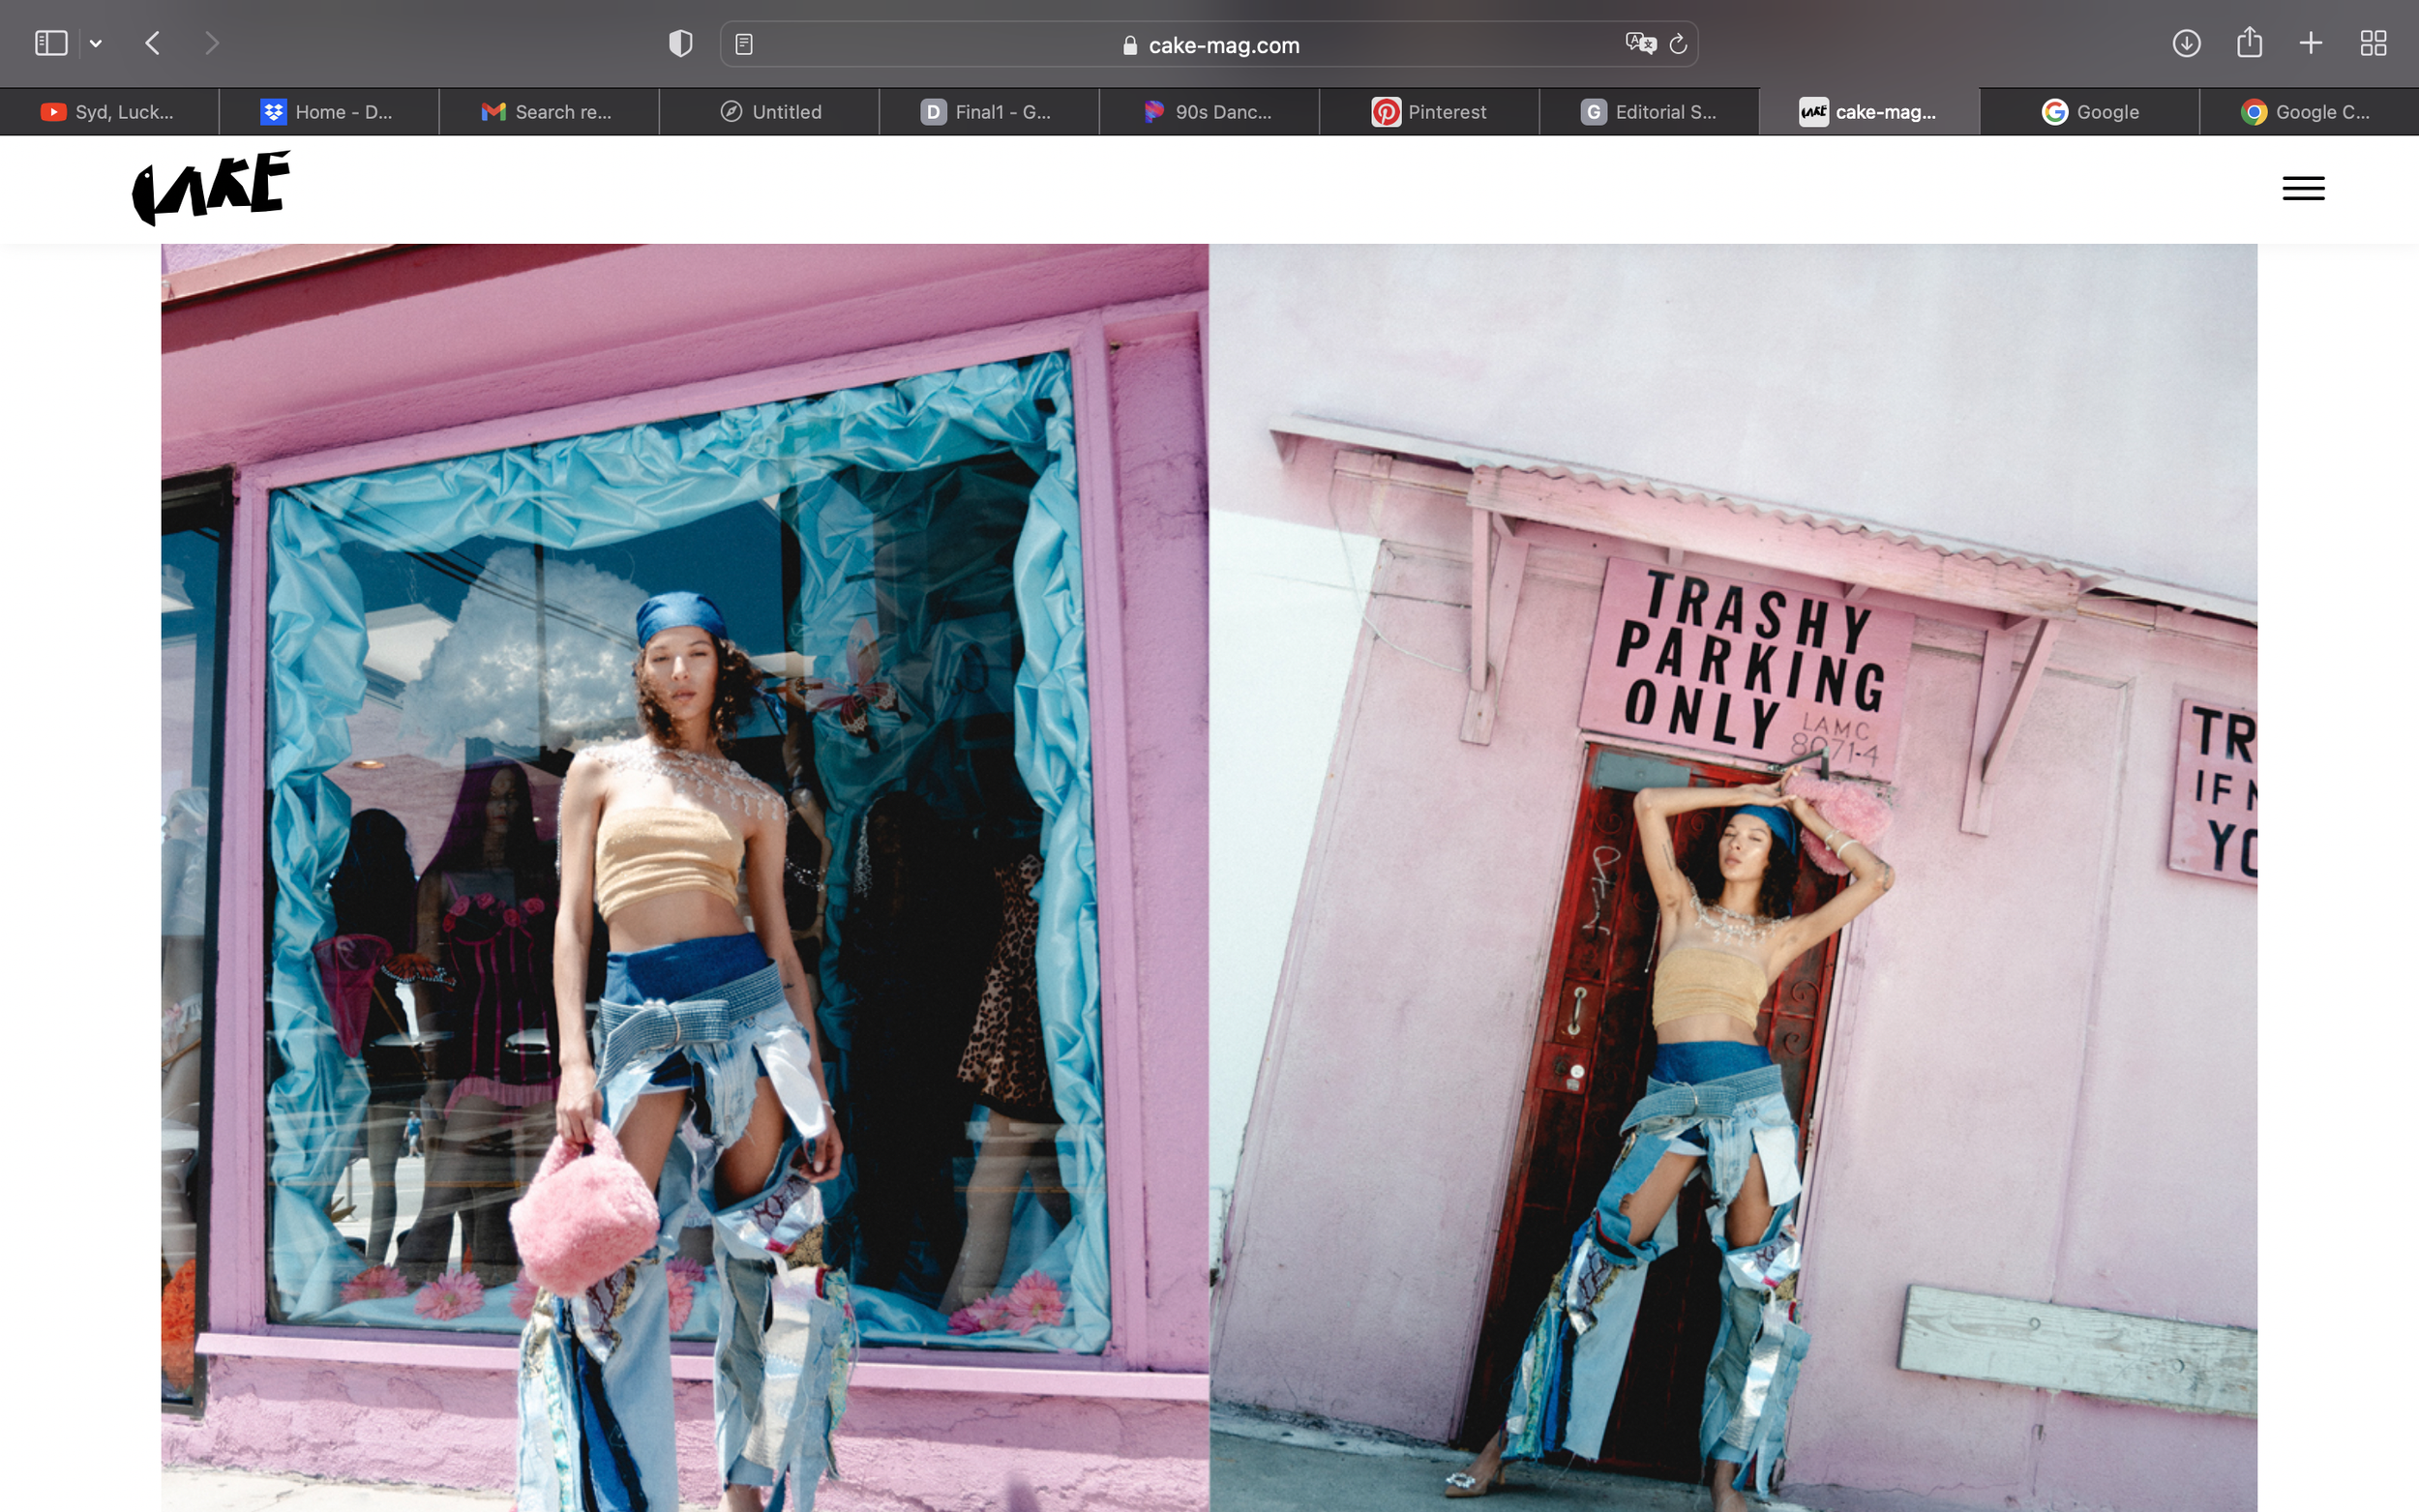The height and width of the screenshot is (1512, 2419).
Task: Switch to the Final1 - G... tab
Action: pyautogui.click(x=989, y=112)
